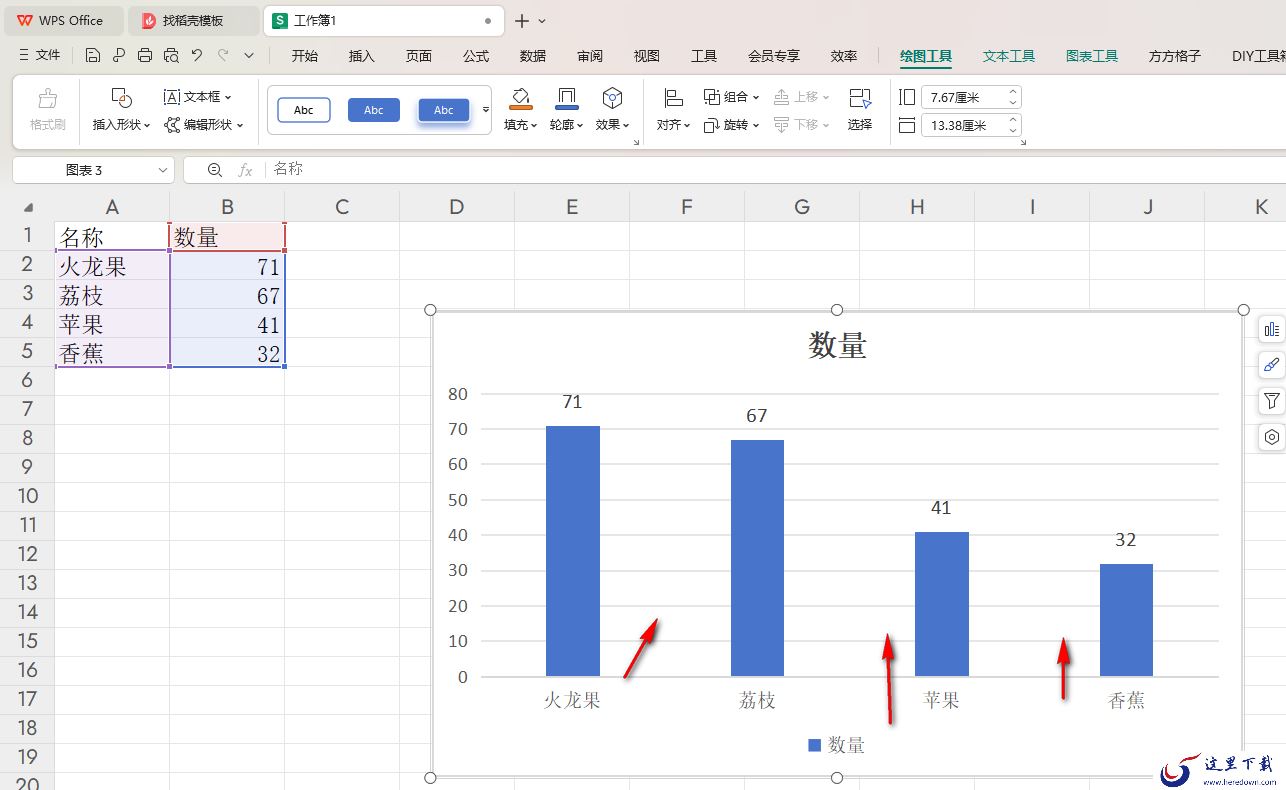The height and width of the screenshot is (790, 1286).
Task: Click column header E
Action: pyautogui.click(x=572, y=207)
